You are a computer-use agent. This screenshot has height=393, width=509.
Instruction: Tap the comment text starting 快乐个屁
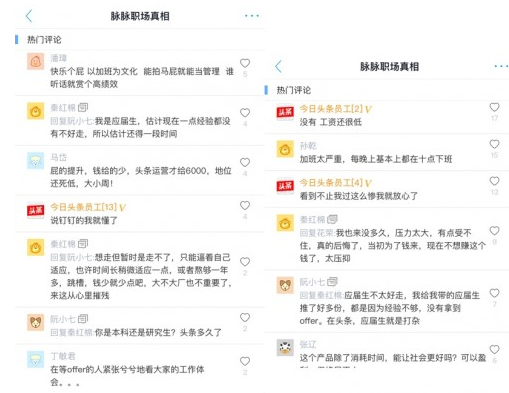pyautogui.click(x=142, y=78)
